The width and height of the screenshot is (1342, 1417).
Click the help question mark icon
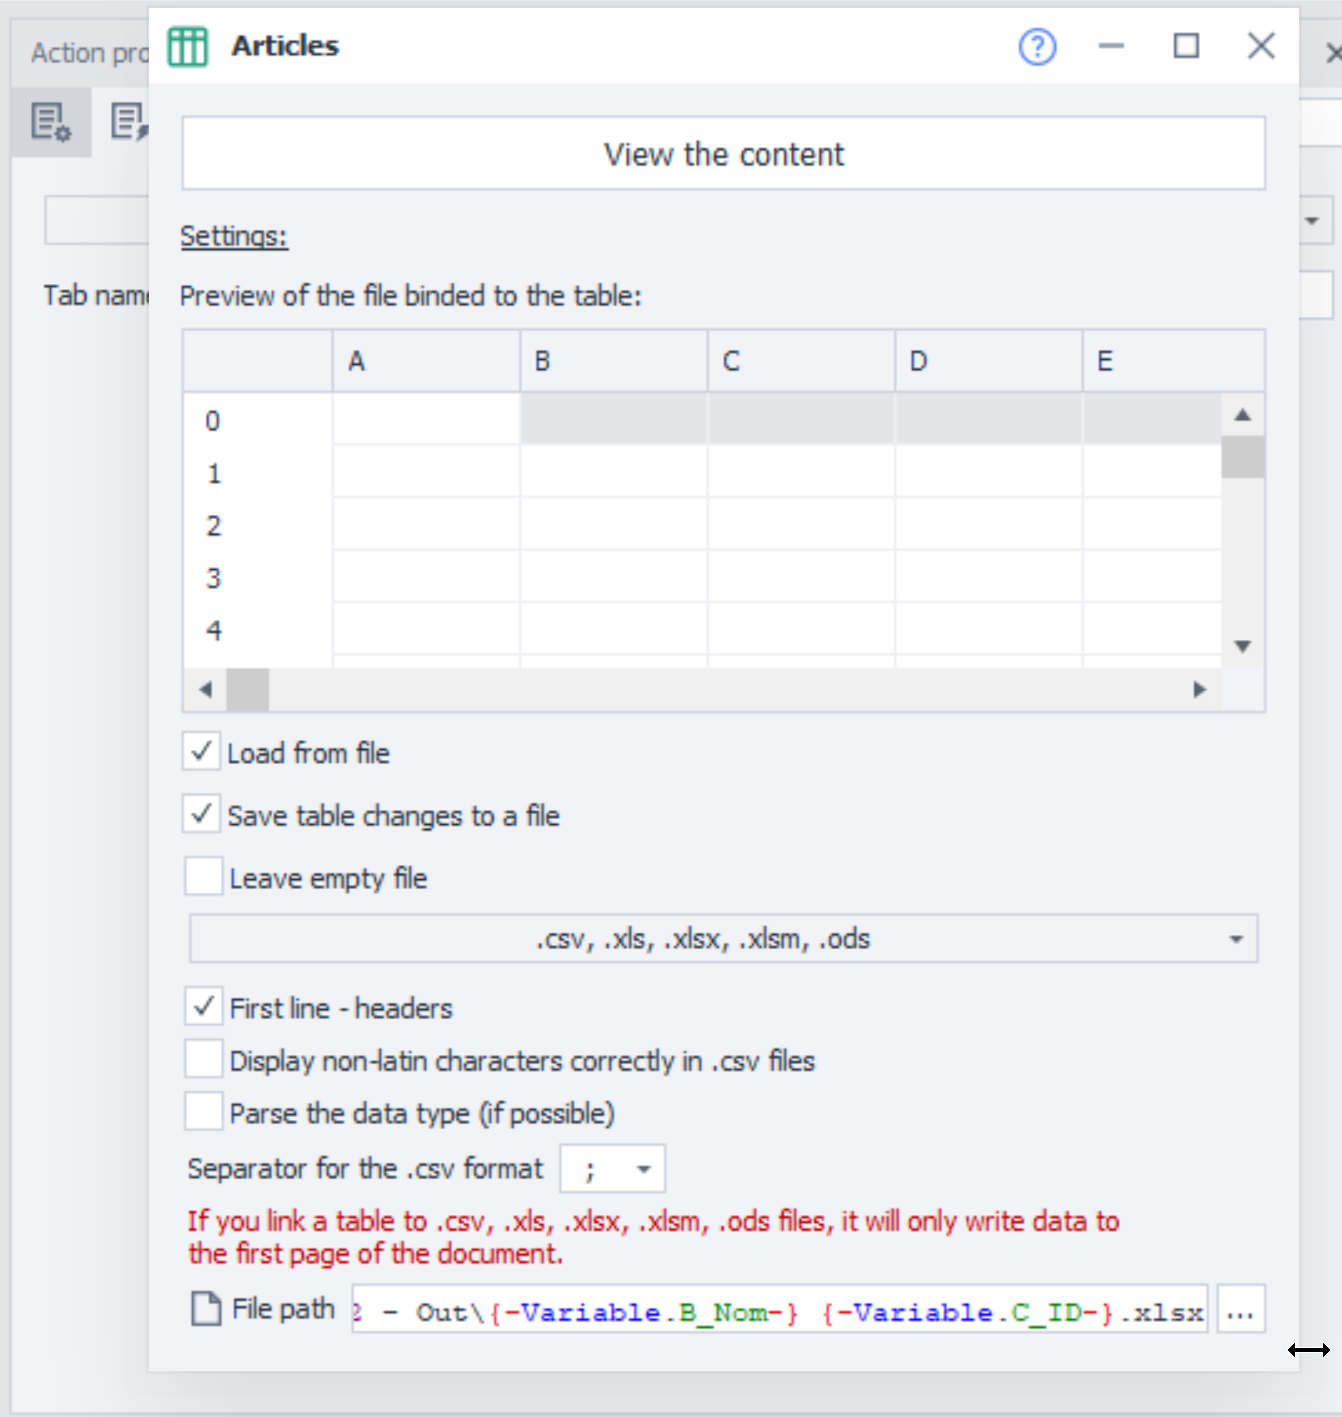[x=1037, y=46]
